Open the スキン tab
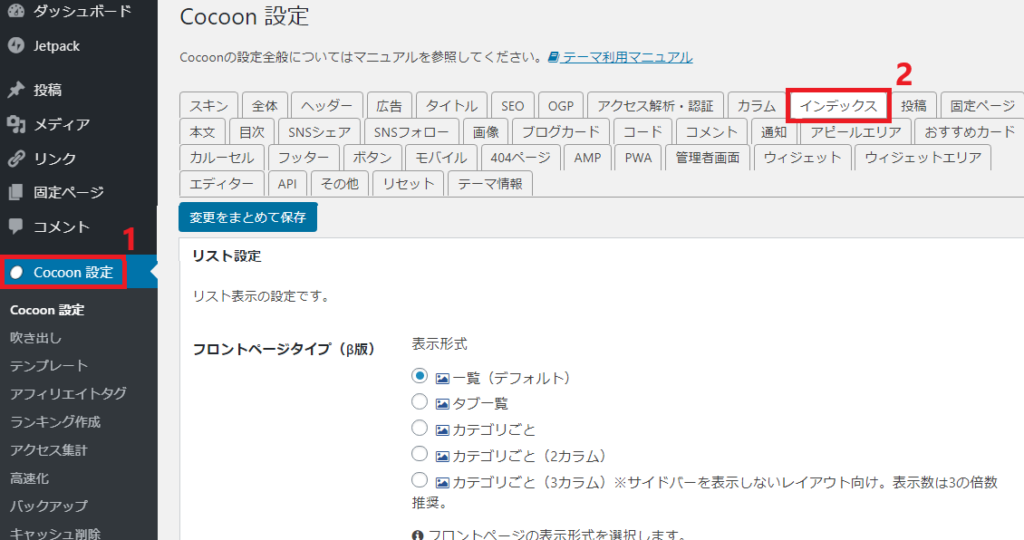1024x540 pixels. click(x=209, y=106)
